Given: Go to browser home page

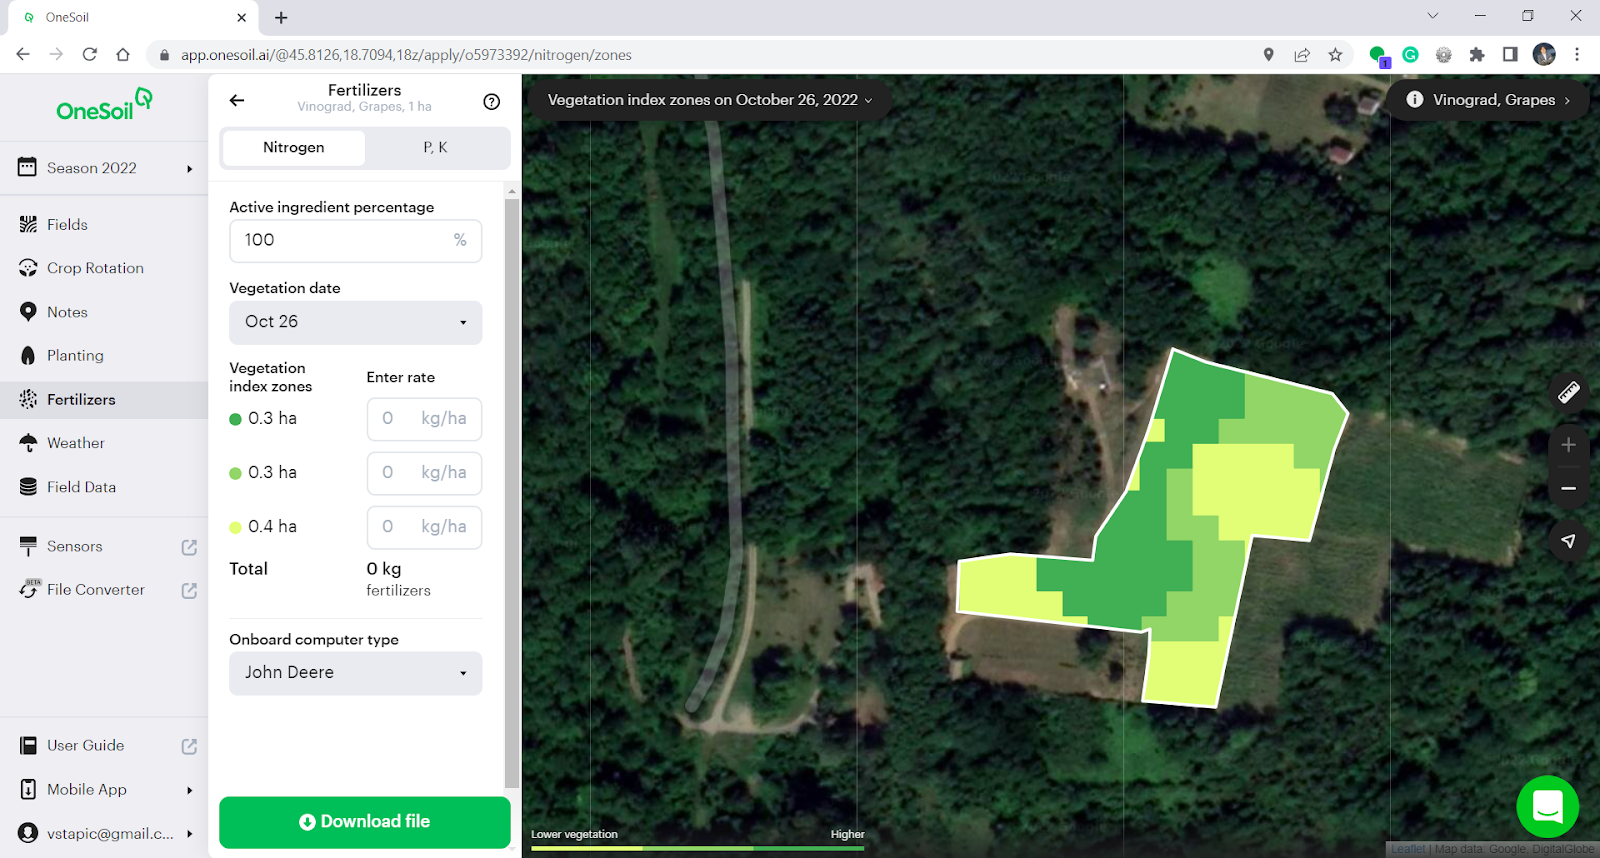Looking at the screenshot, I should click(123, 55).
